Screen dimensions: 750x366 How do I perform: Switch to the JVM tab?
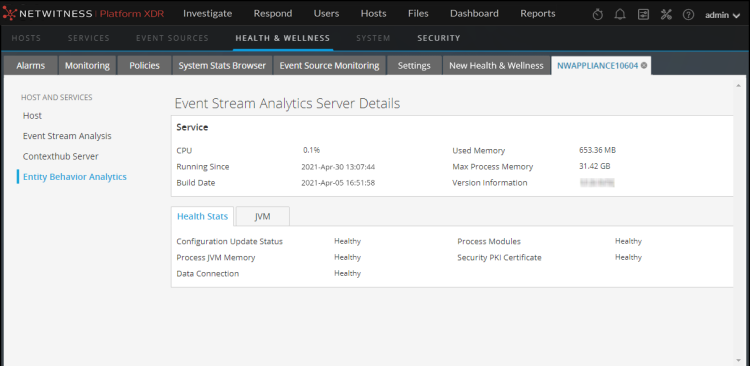[x=263, y=216]
